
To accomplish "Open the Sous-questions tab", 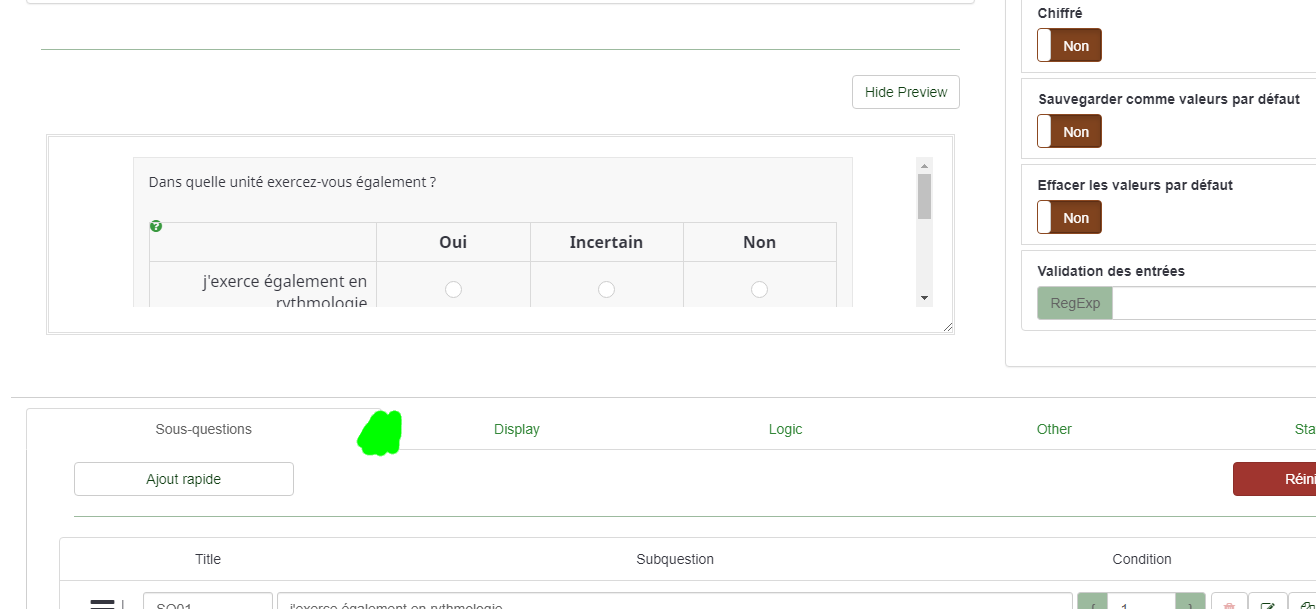I will [x=204, y=429].
